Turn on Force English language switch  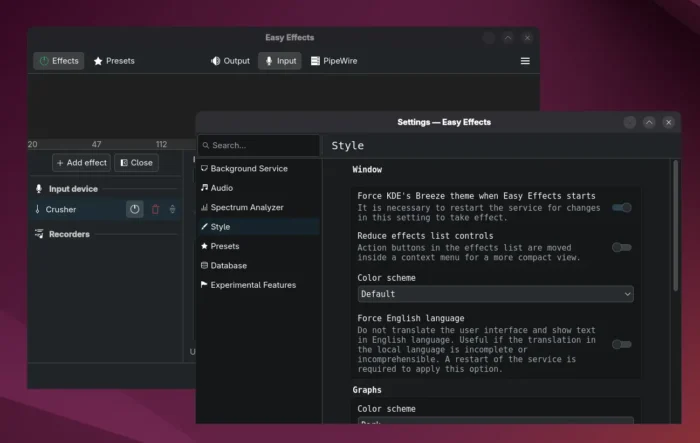[621, 344]
